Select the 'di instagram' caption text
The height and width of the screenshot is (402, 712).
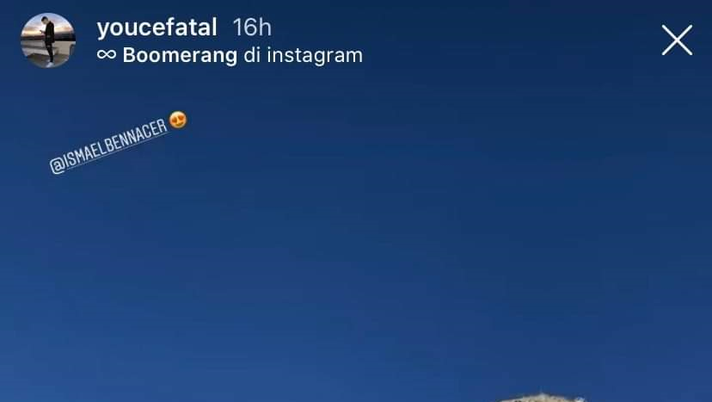pos(303,55)
